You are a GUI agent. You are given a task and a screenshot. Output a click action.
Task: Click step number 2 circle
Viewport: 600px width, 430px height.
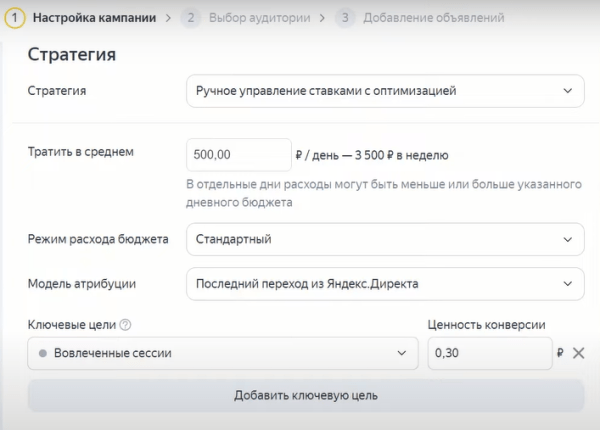tap(191, 18)
